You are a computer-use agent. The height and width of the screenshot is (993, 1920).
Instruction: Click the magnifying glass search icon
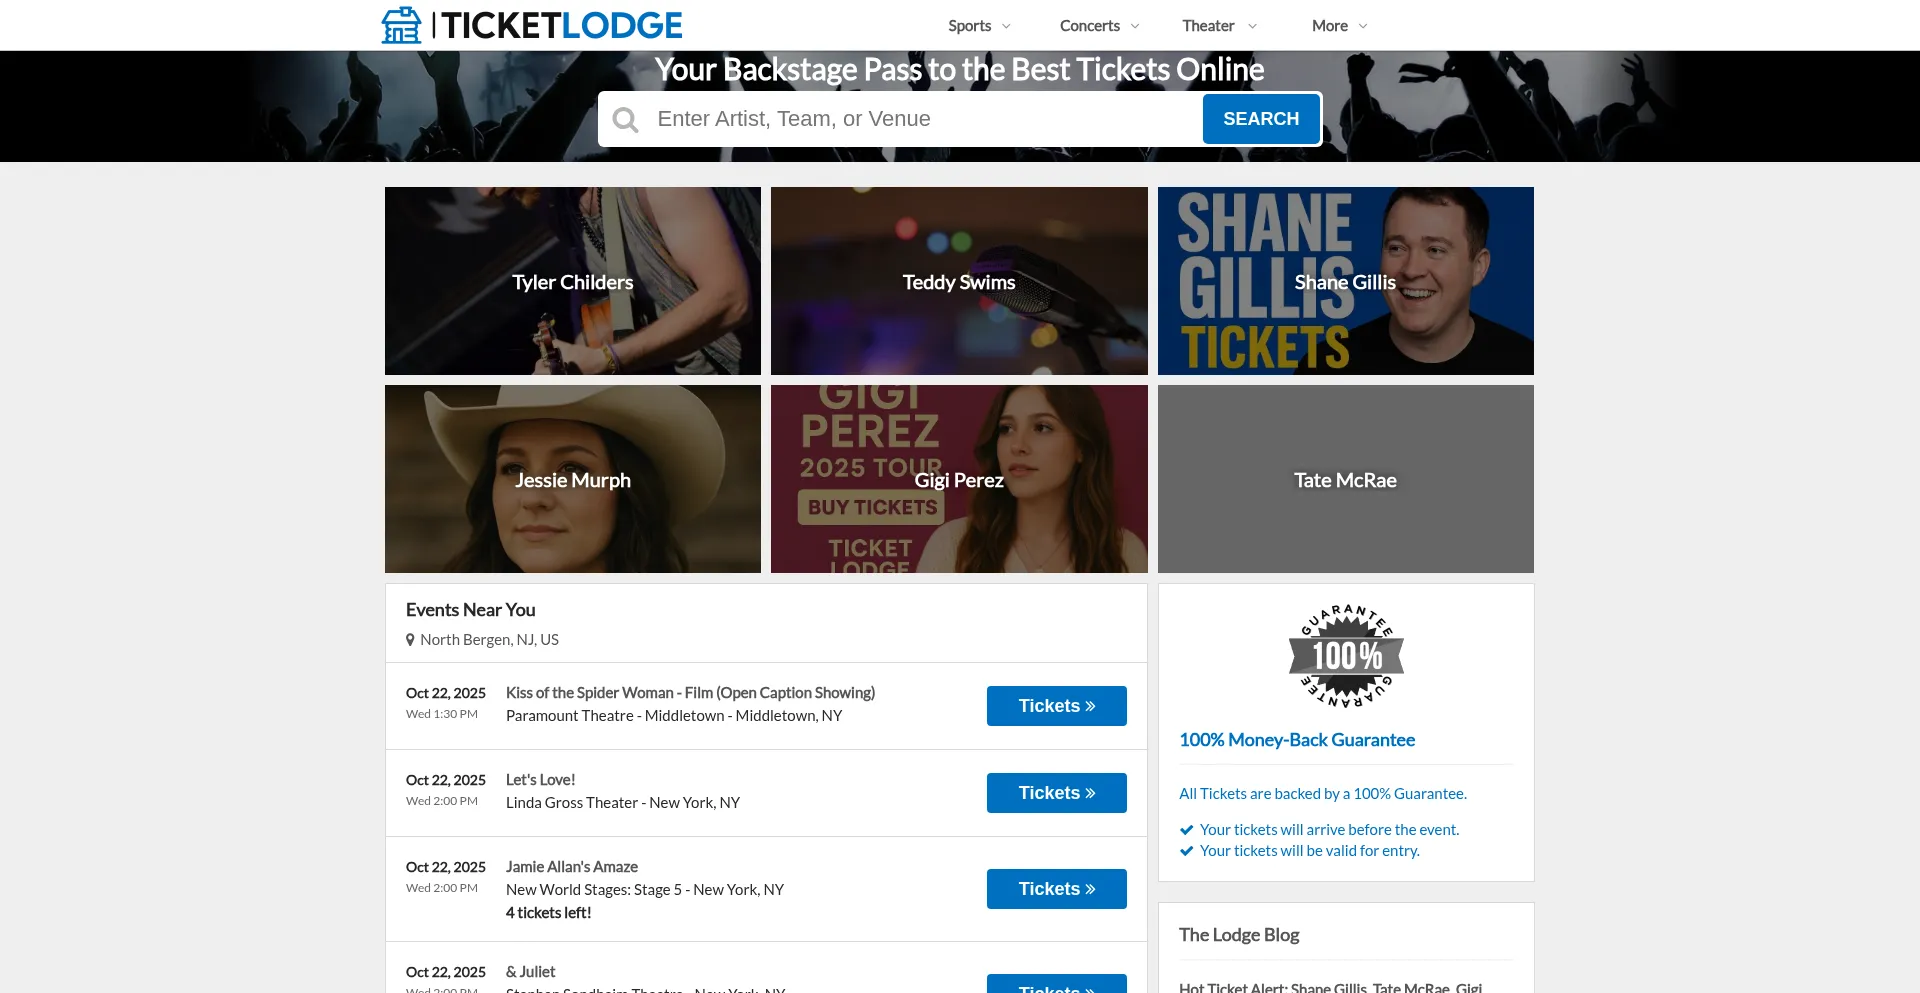626,120
